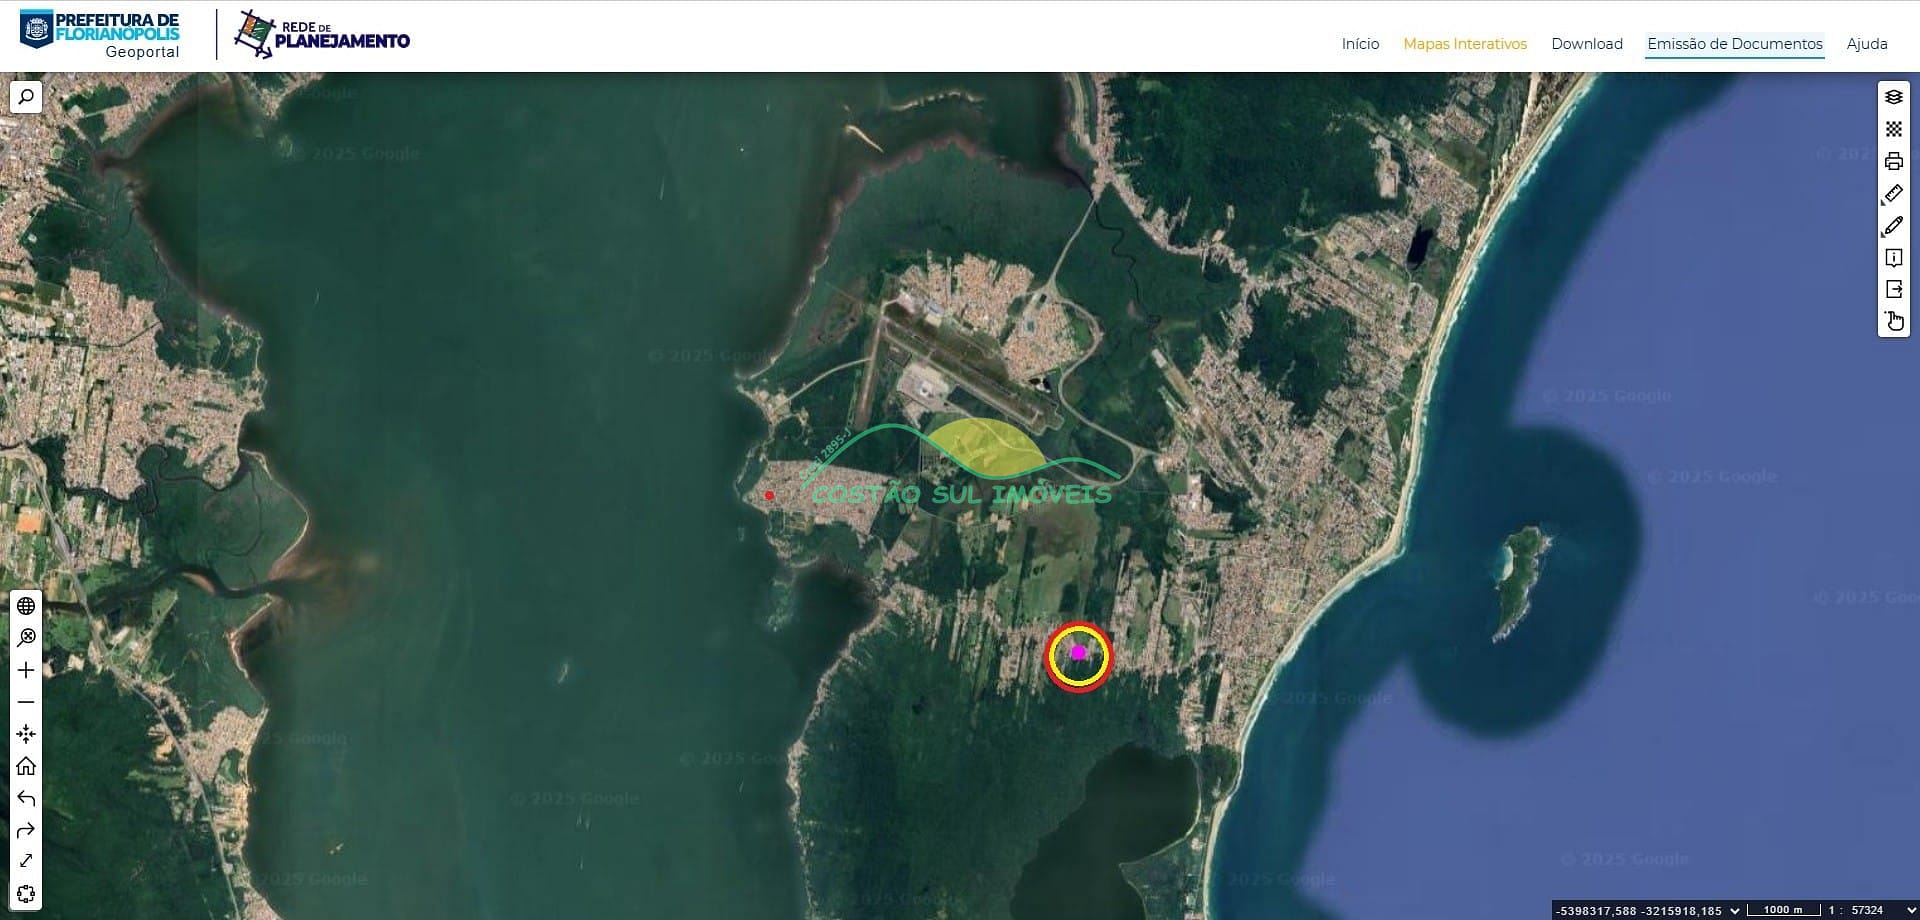Expand the coordinate system dropdown arrow
Screen dimensions: 1920x920
(x=1735, y=910)
